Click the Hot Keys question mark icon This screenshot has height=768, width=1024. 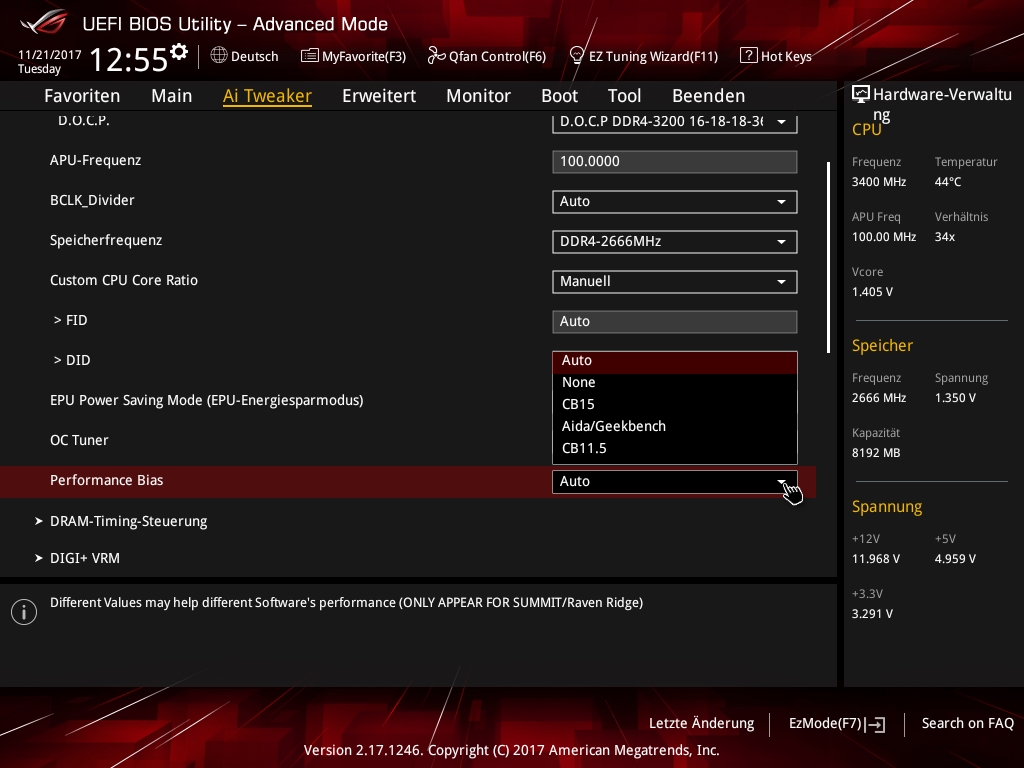tap(748, 56)
